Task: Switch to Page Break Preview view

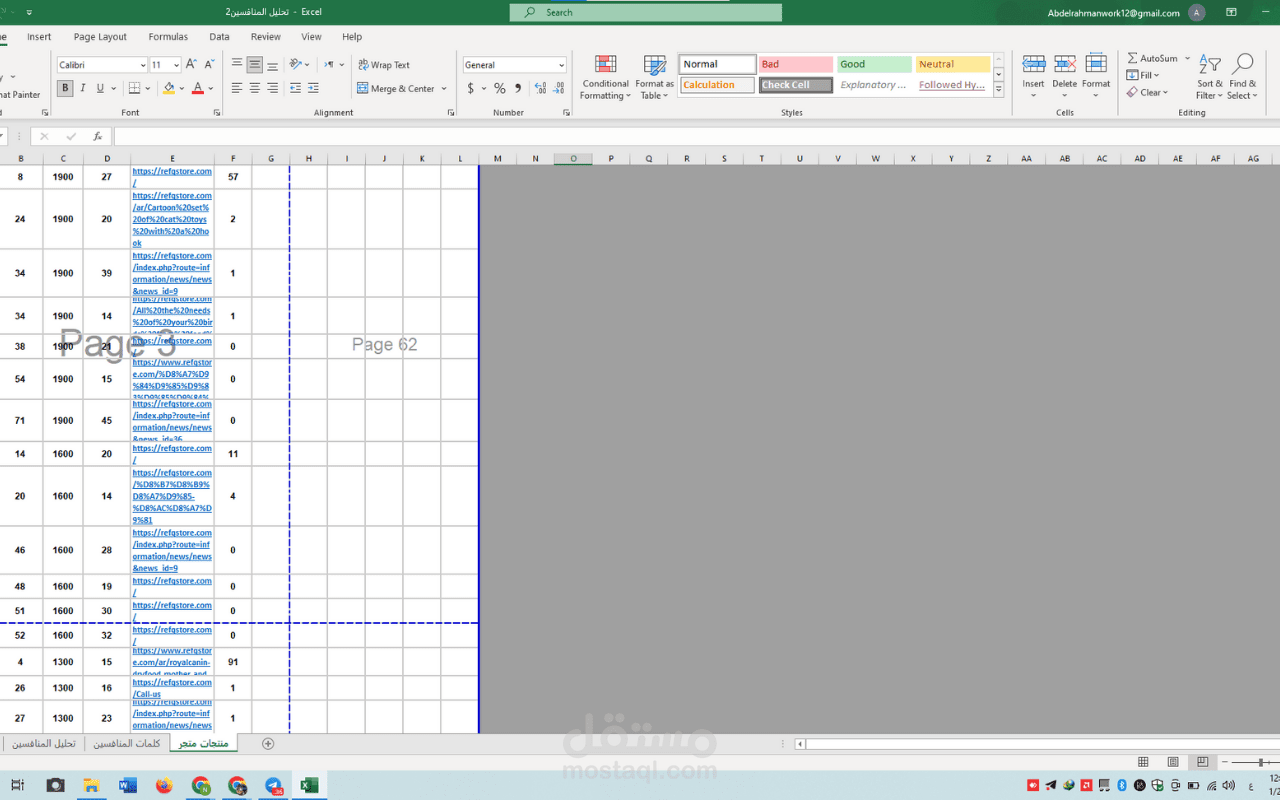Action: point(1203,762)
